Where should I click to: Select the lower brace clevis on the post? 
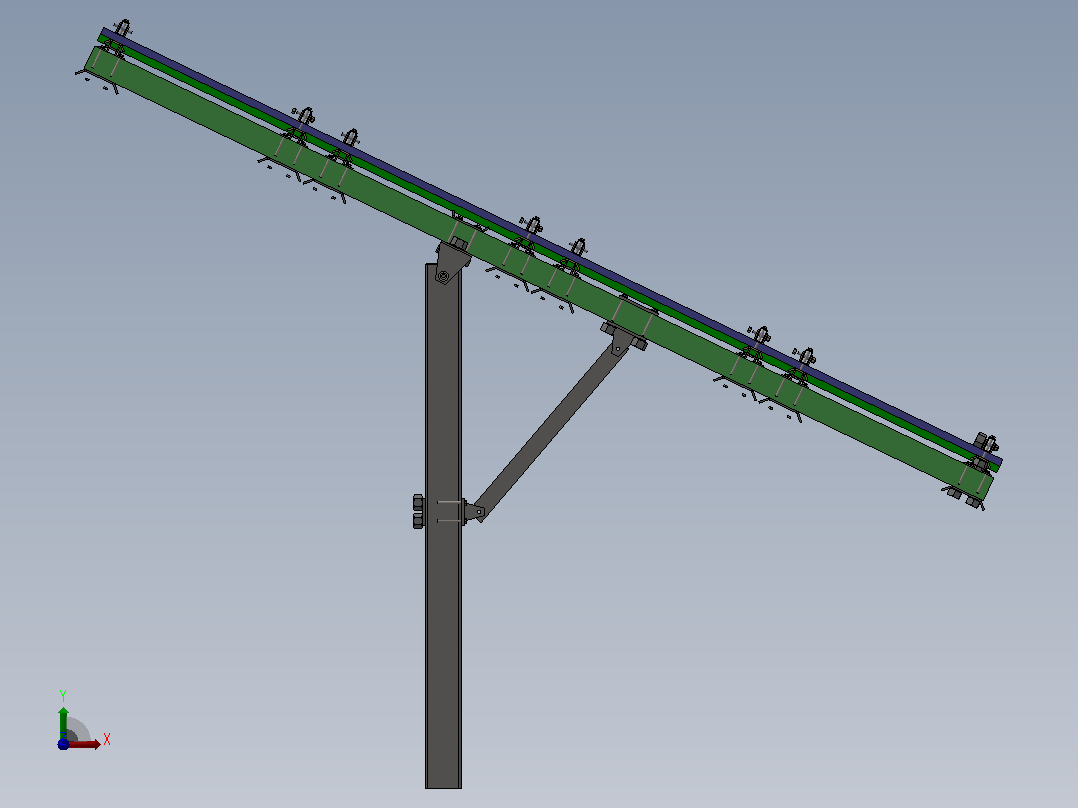(x=474, y=512)
